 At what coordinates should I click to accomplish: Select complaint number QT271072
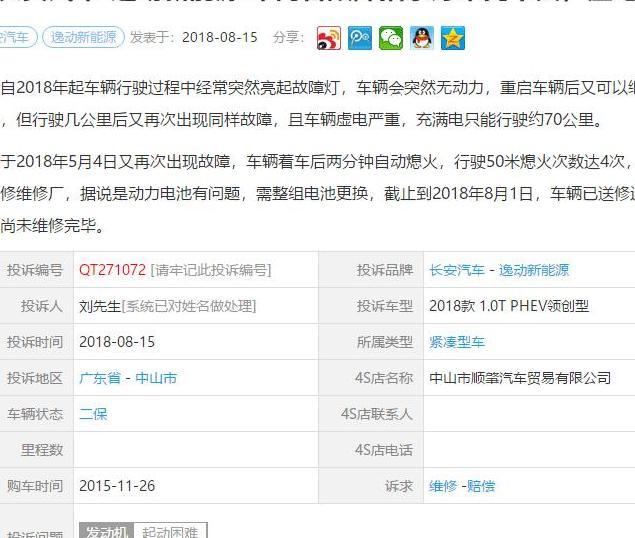pyautogui.click(x=112, y=270)
